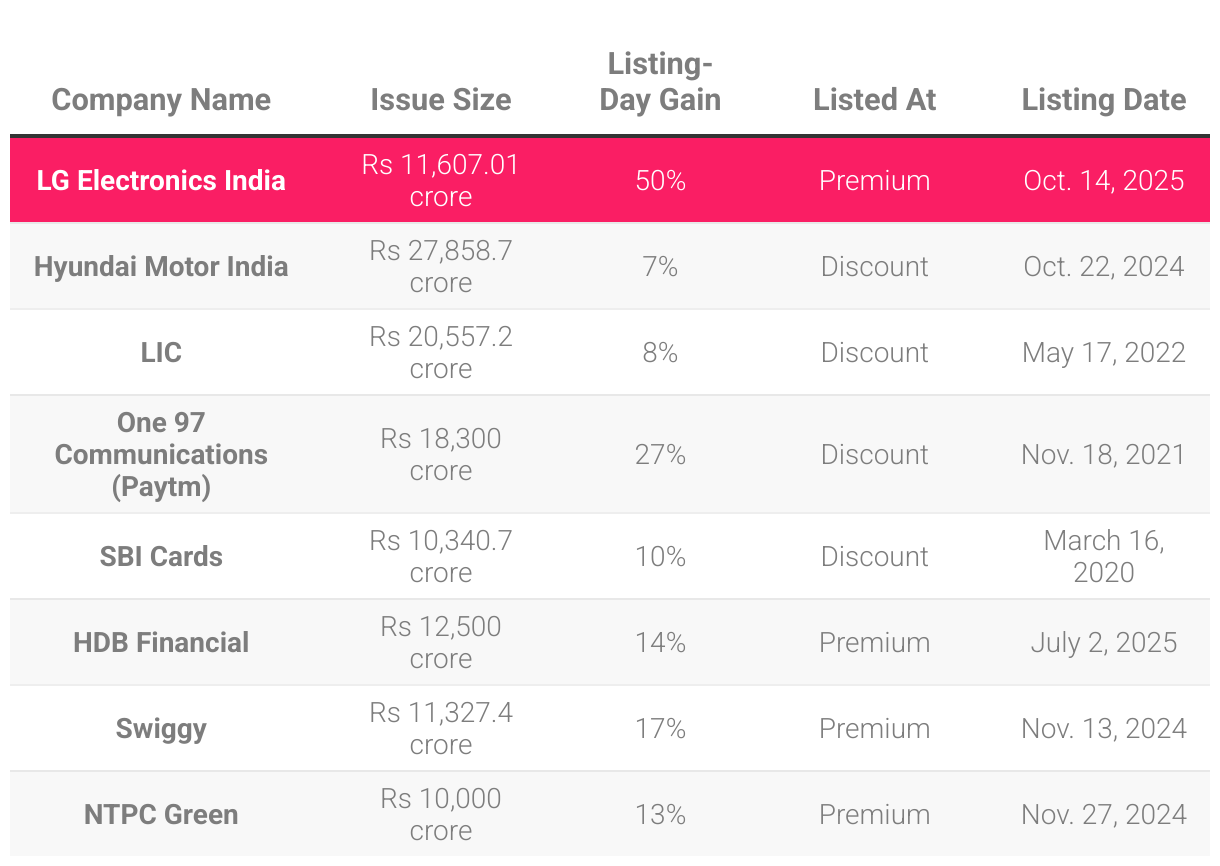Click the Listing Date column header
Screen dimensions: 1220x866
[1104, 100]
